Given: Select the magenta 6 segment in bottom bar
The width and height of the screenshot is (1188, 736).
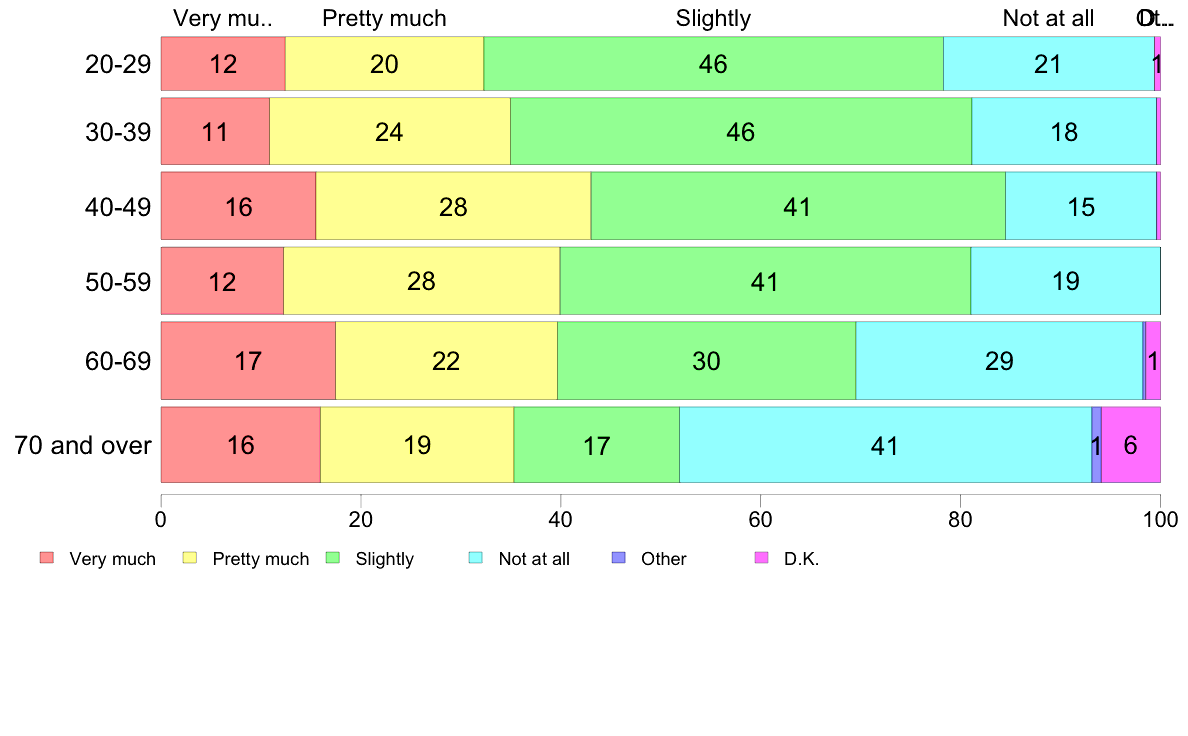Looking at the screenshot, I should pos(1130,445).
